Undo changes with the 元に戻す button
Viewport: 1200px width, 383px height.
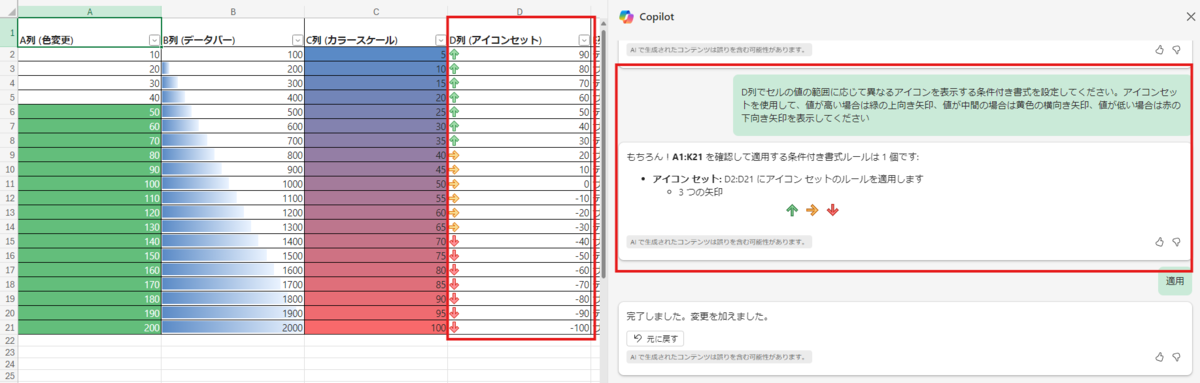pyautogui.click(x=655, y=338)
